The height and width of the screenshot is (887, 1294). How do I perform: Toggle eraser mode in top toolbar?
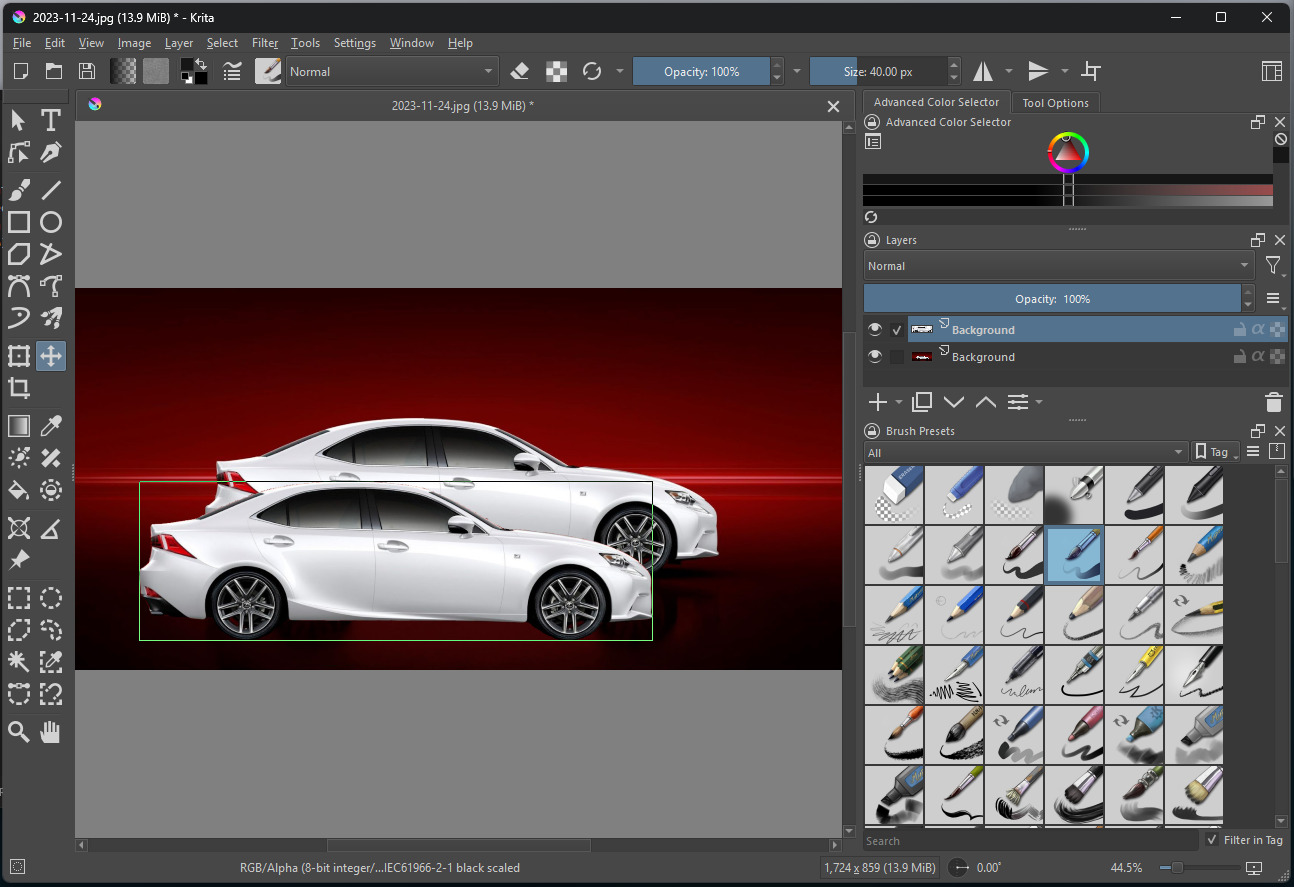520,71
